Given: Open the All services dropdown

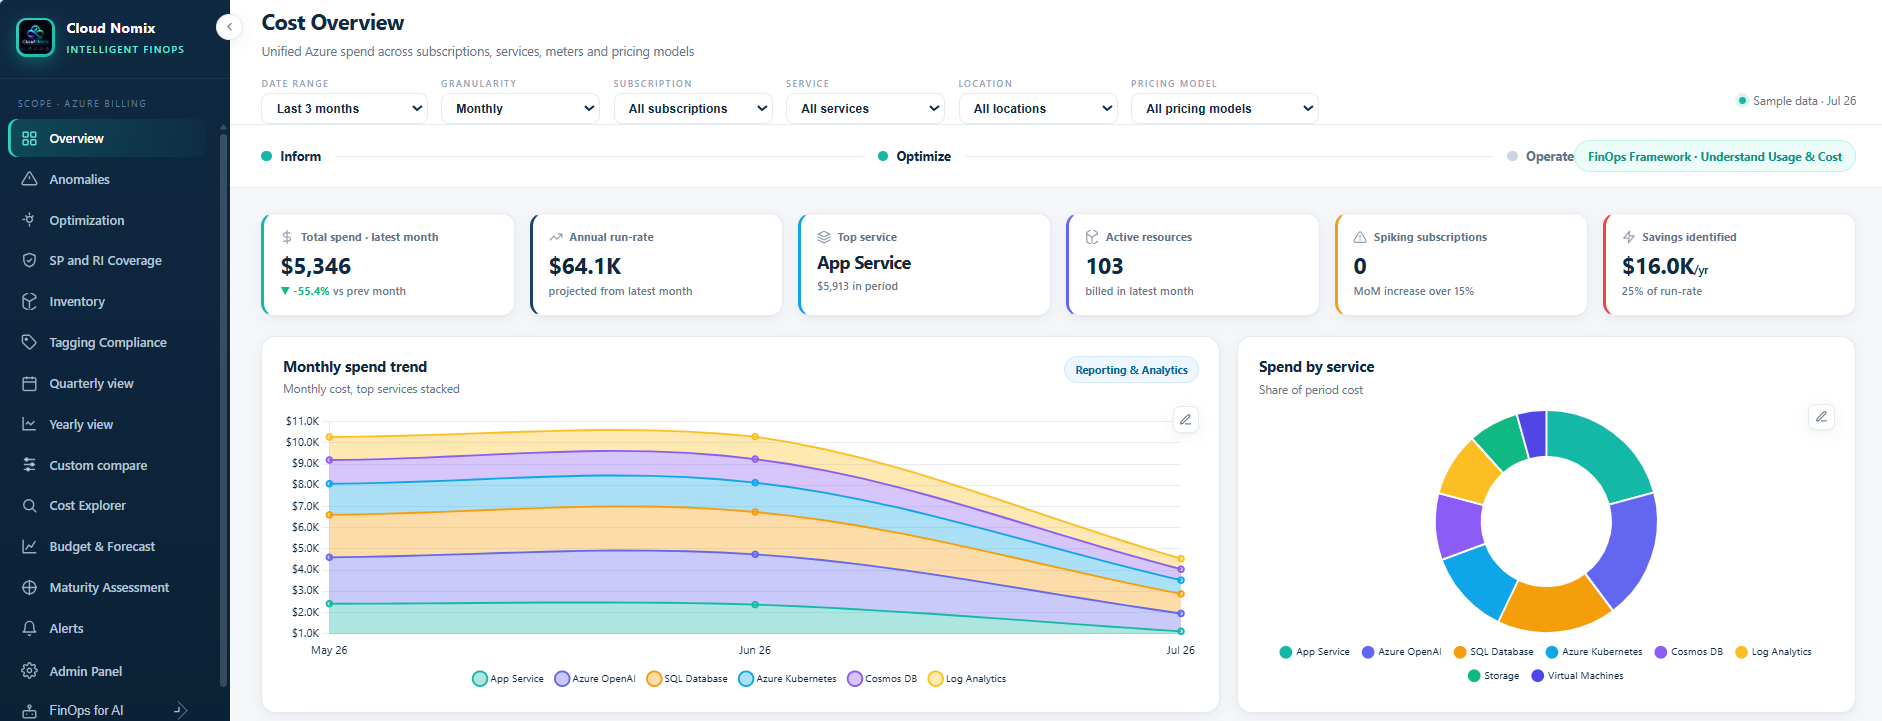Looking at the screenshot, I should [865, 108].
